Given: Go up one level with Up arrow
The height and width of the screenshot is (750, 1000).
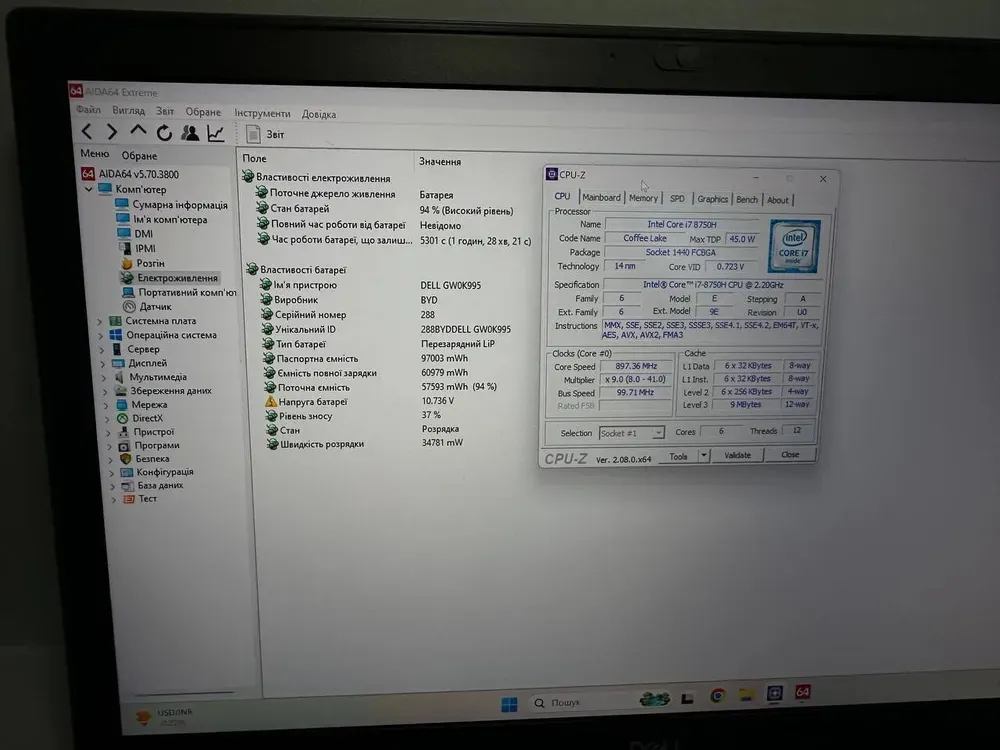Looking at the screenshot, I should [x=138, y=131].
